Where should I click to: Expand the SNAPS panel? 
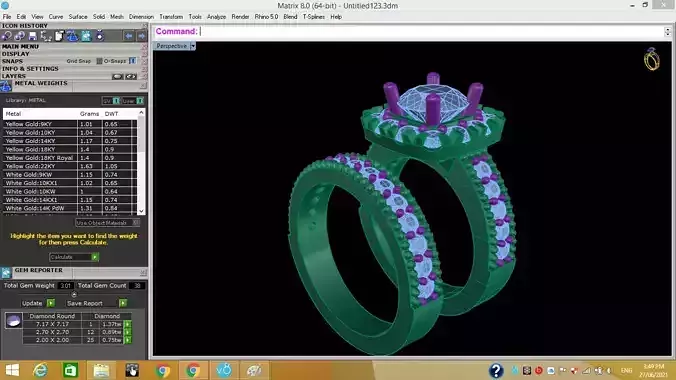(x=13, y=61)
